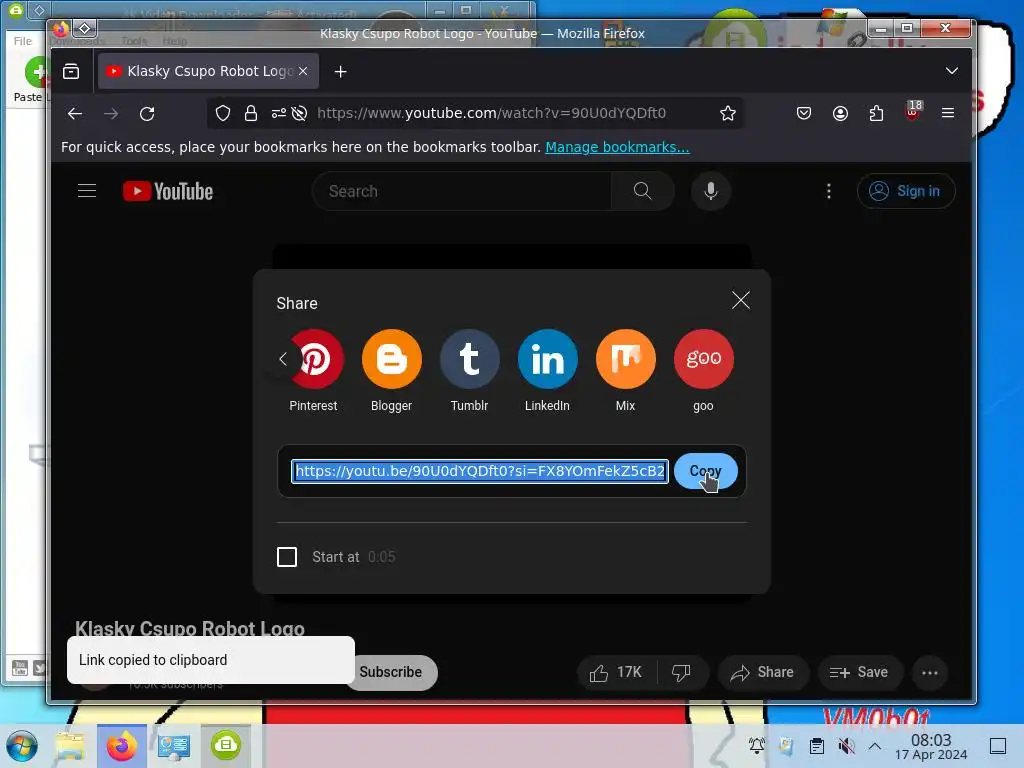Open File Explorer from taskbar
The image size is (1024, 768).
71,746
